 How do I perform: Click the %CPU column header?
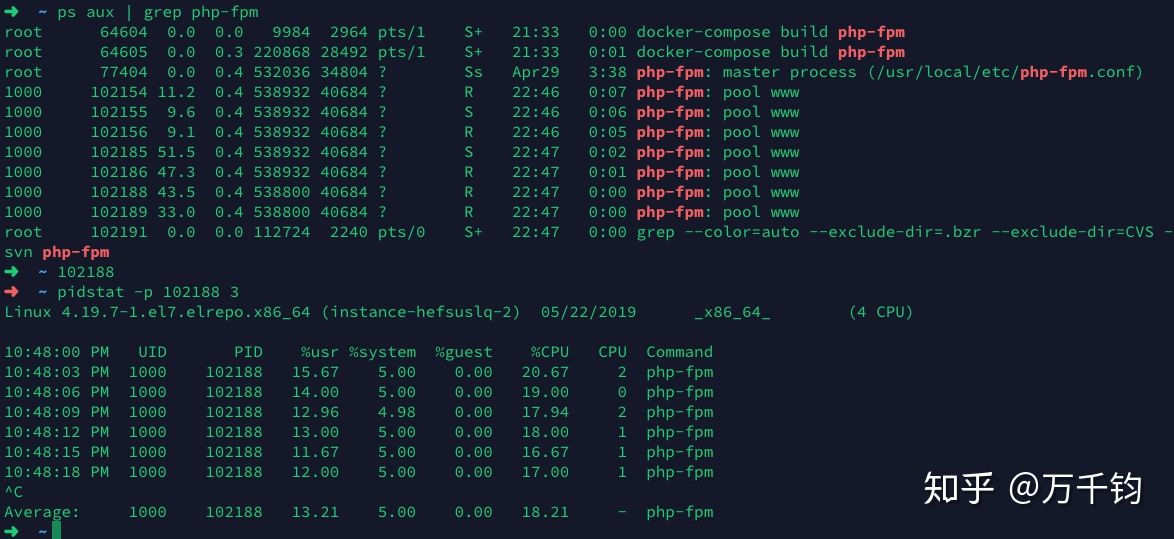point(549,352)
